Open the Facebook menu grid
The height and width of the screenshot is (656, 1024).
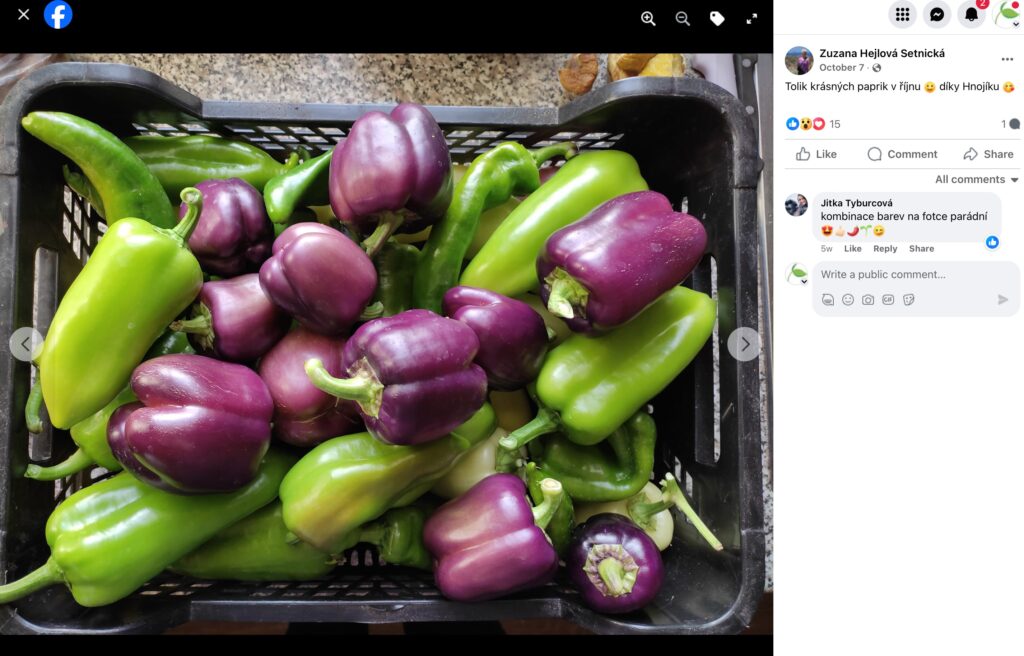click(x=902, y=14)
